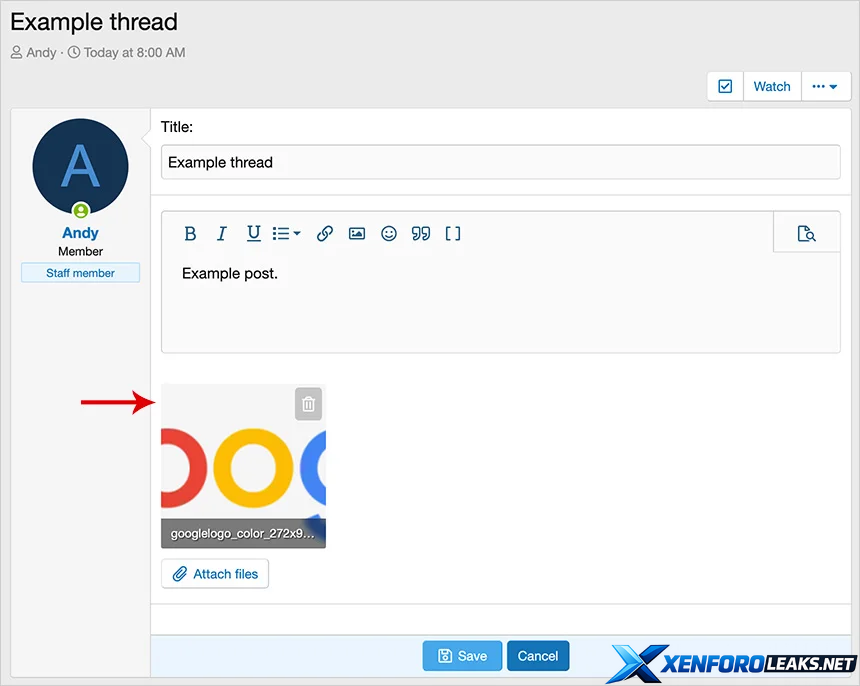Screen dimensions: 860x686
Task: Click into the Title input field
Action: coord(500,162)
